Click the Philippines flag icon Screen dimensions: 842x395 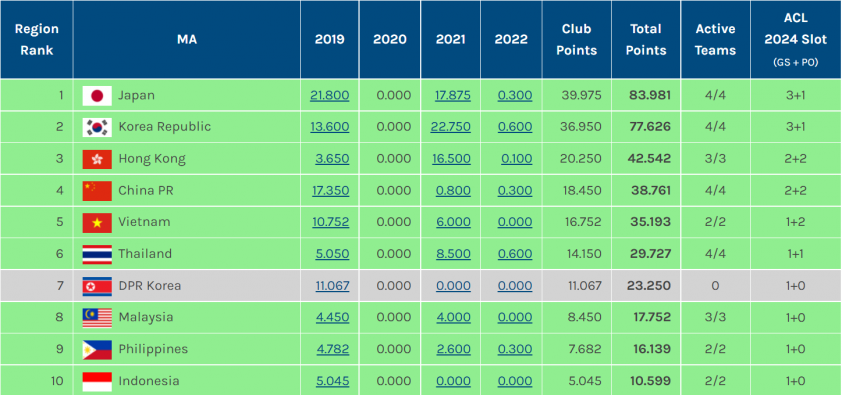click(97, 349)
